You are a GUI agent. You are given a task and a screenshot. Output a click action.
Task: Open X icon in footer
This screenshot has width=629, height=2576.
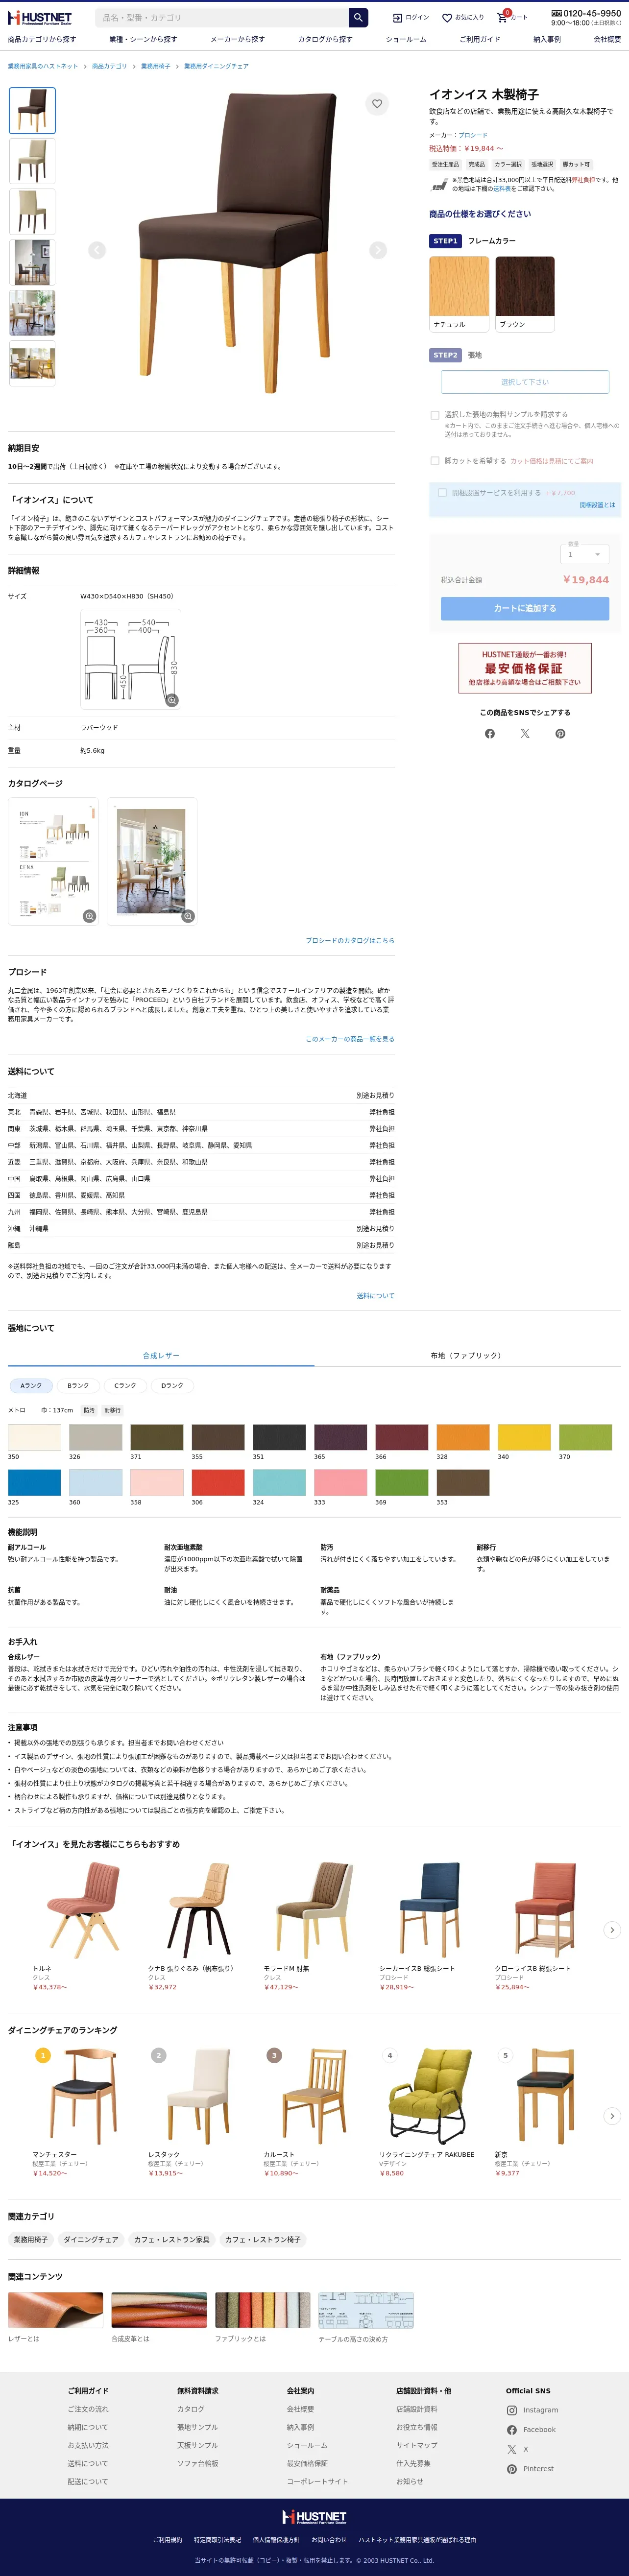[x=512, y=2449]
